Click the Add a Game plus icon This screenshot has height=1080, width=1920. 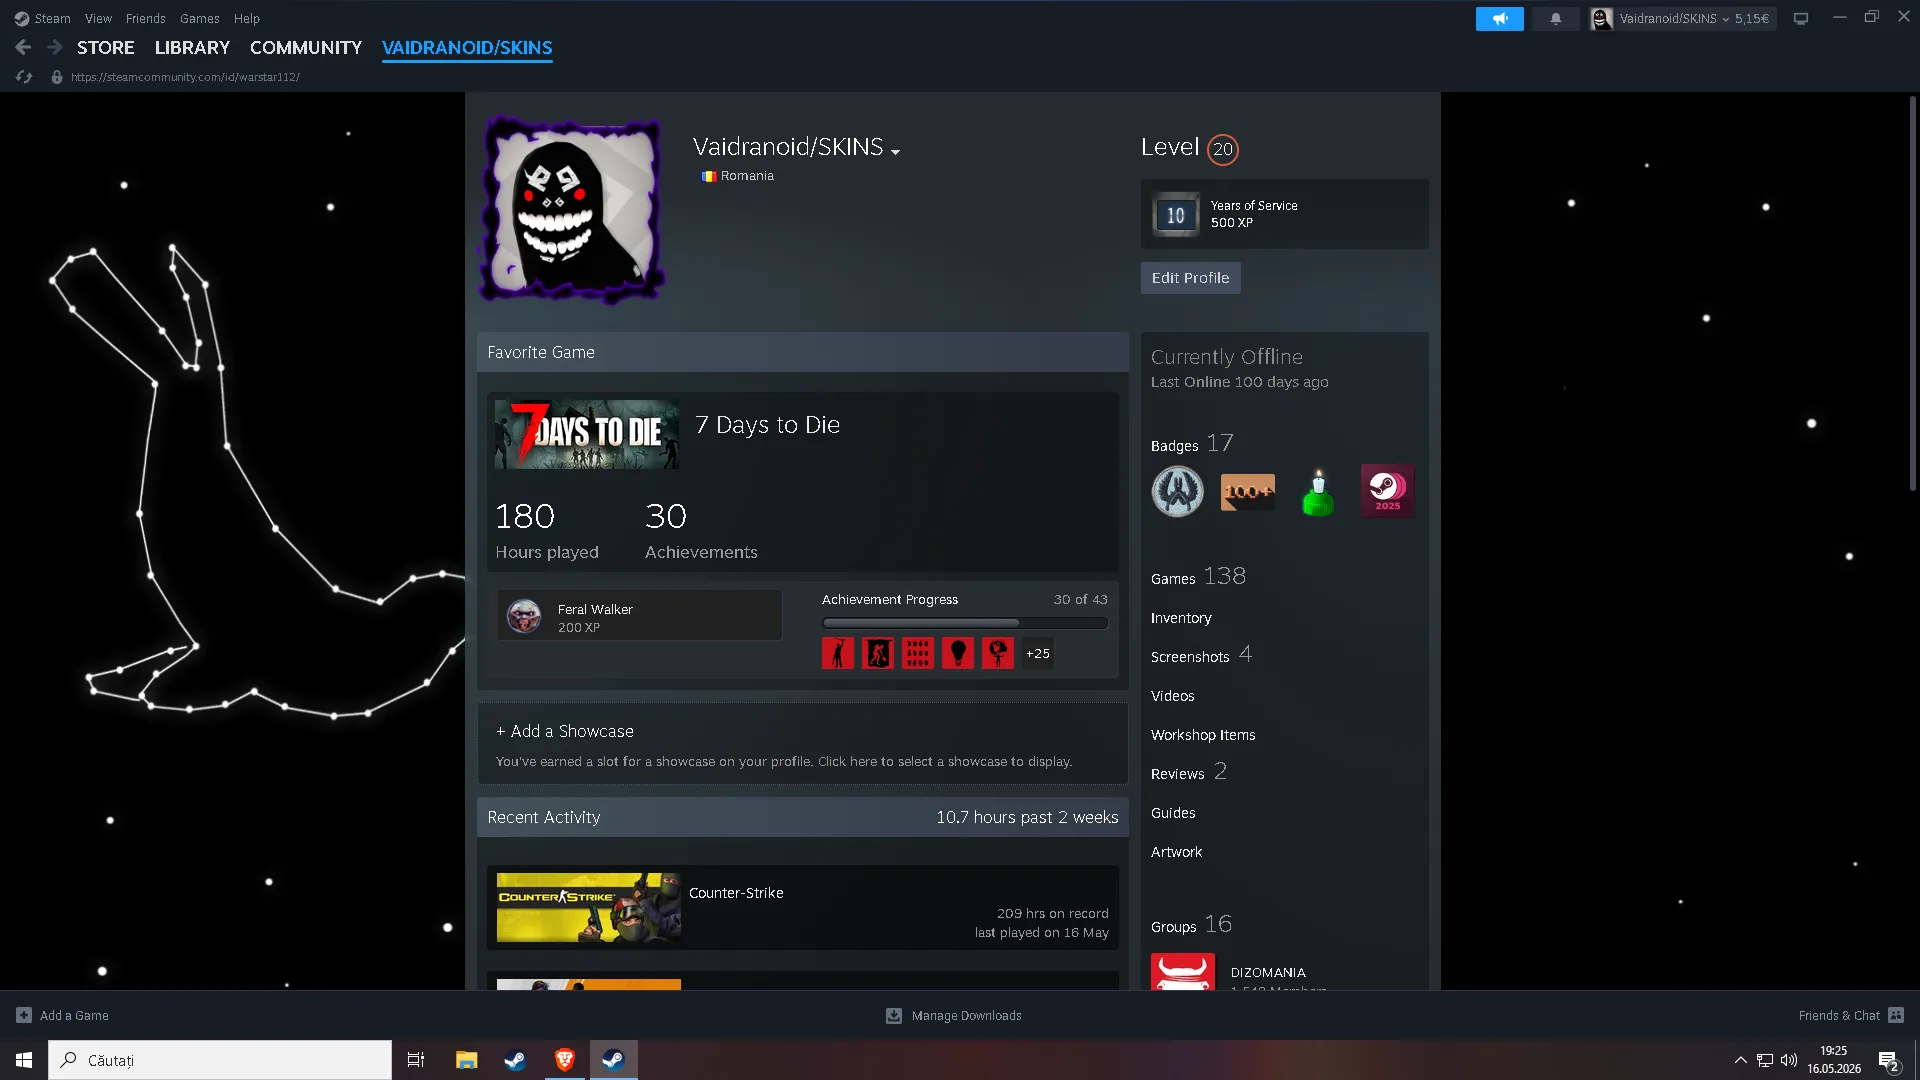[24, 1015]
